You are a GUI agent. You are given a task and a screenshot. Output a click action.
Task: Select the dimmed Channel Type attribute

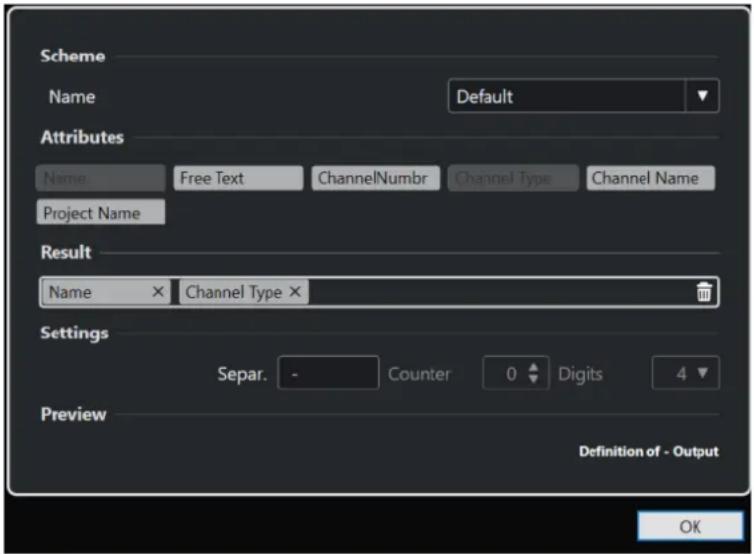pyautogui.click(x=513, y=178)
